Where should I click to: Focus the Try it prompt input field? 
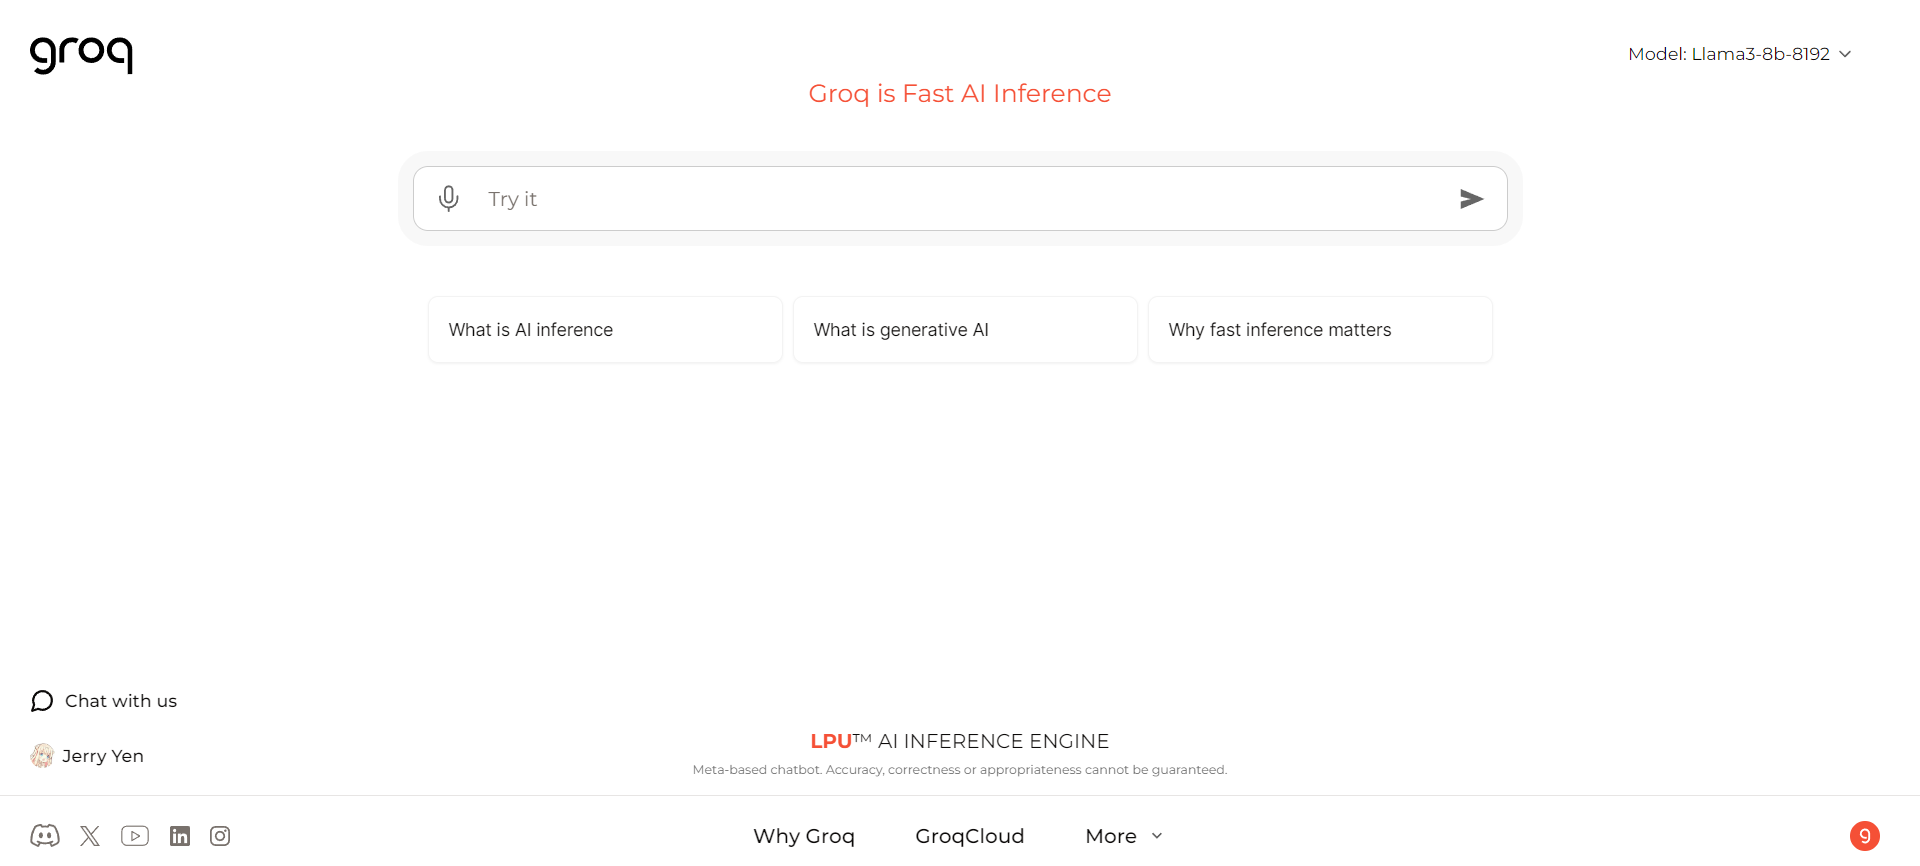(960, 199)
